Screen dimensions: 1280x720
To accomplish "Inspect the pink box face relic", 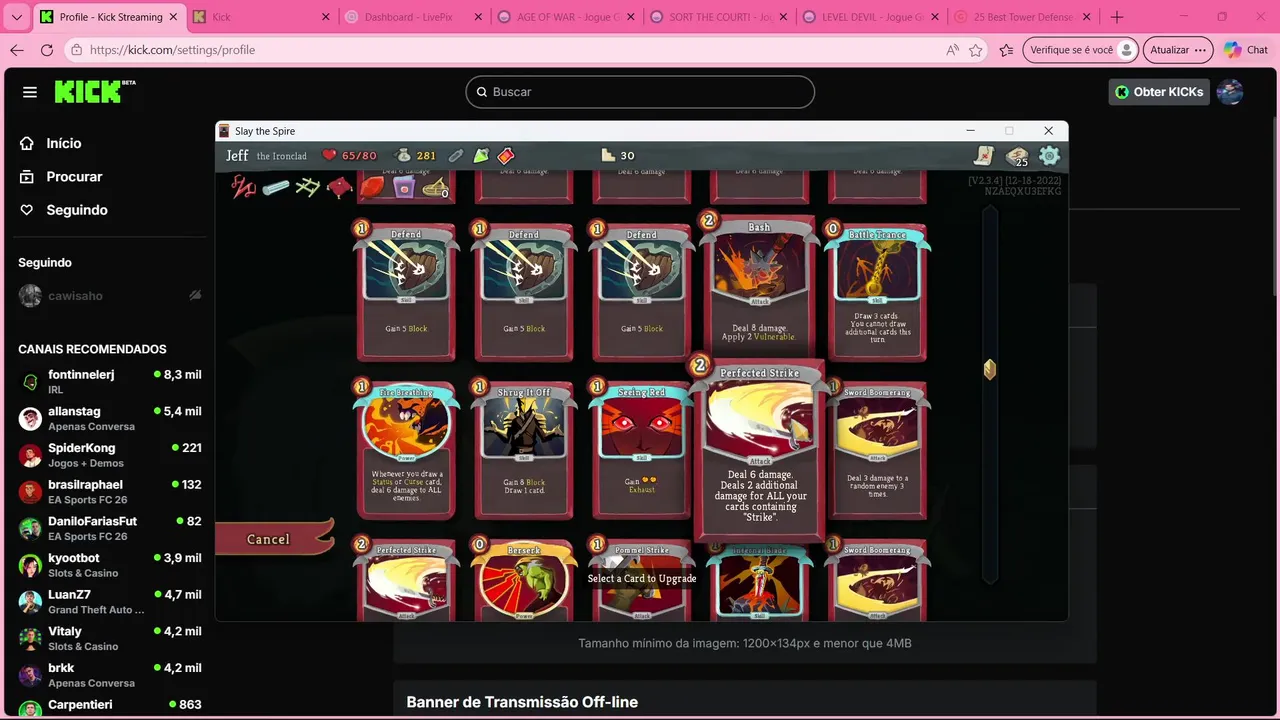I will pyautogui.click(x=403, y=187).
